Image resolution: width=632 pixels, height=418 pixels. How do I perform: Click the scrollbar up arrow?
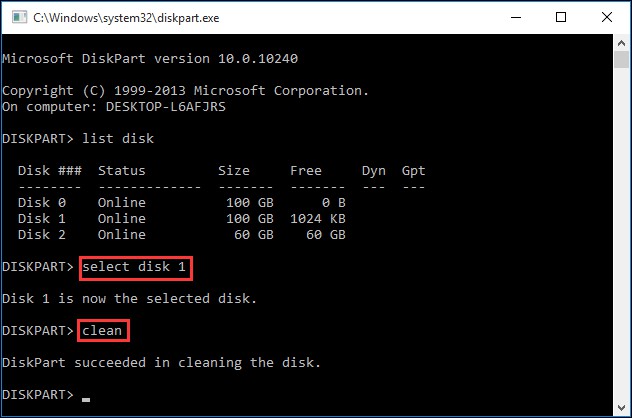point(621,43)
